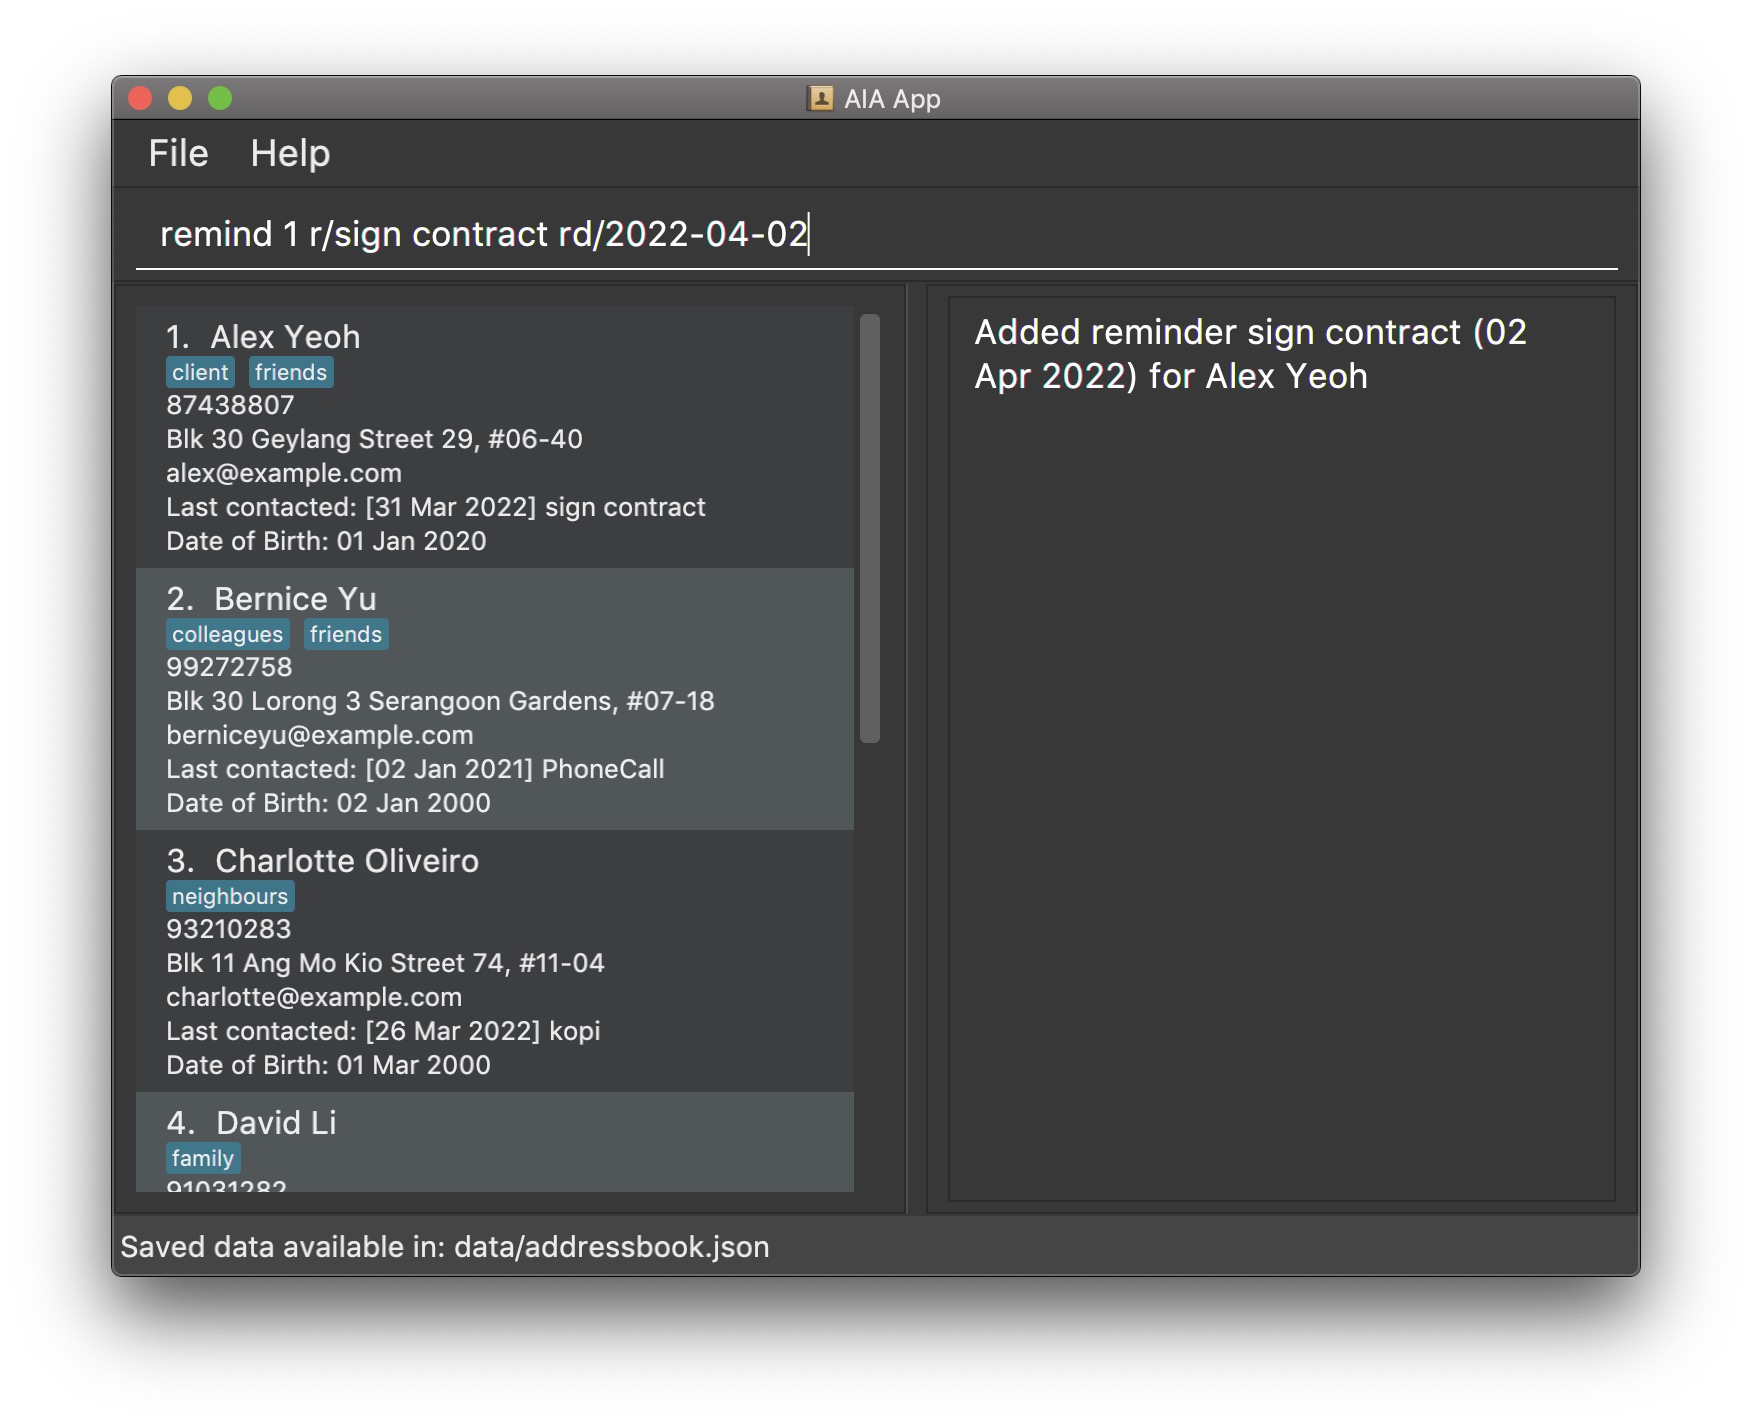
Task: Click Bernice Yu's friends tag
Action: pyautogui.click(x=346, y=634)
